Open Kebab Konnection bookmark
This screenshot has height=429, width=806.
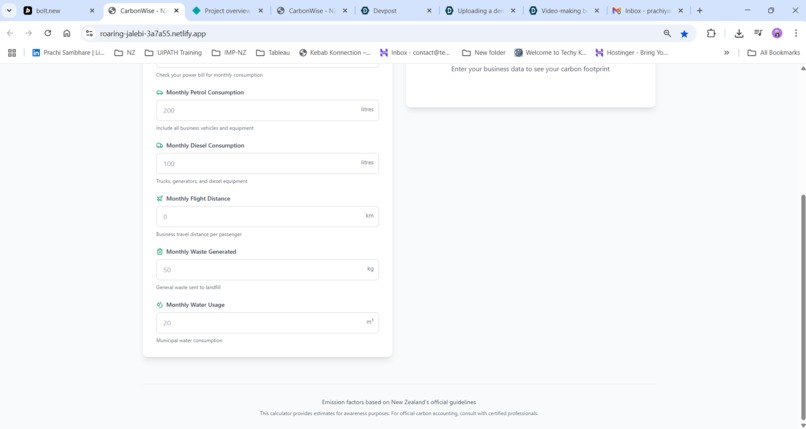click(x=335, y=52)
